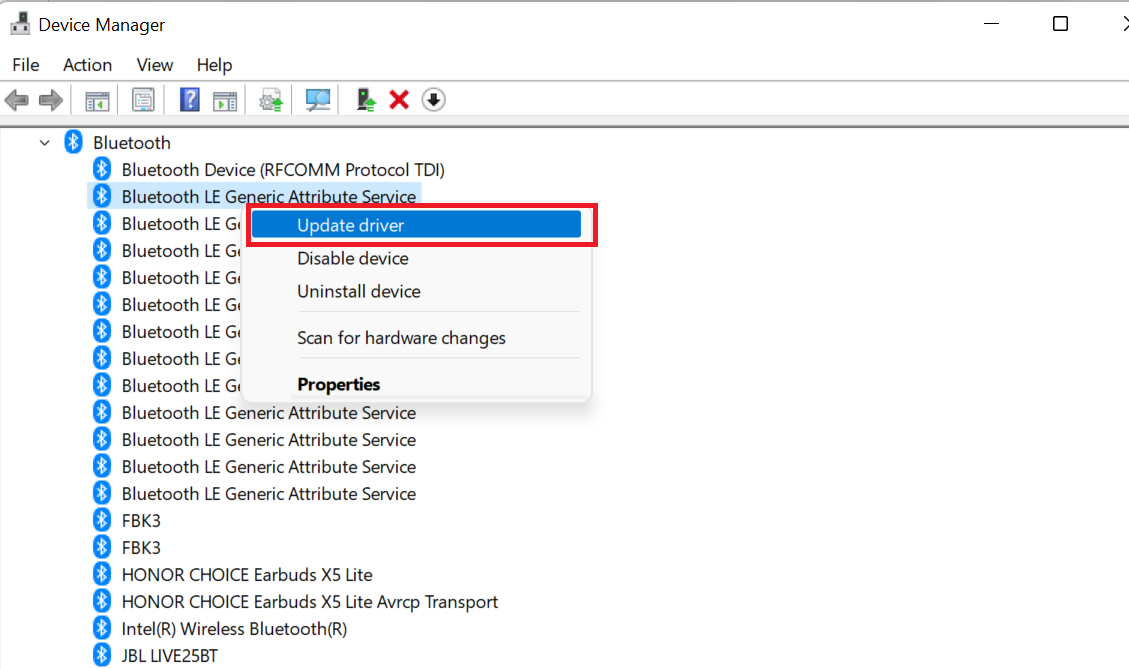Open the Action menu
1129x669 pixels.
tap(88, 65)
